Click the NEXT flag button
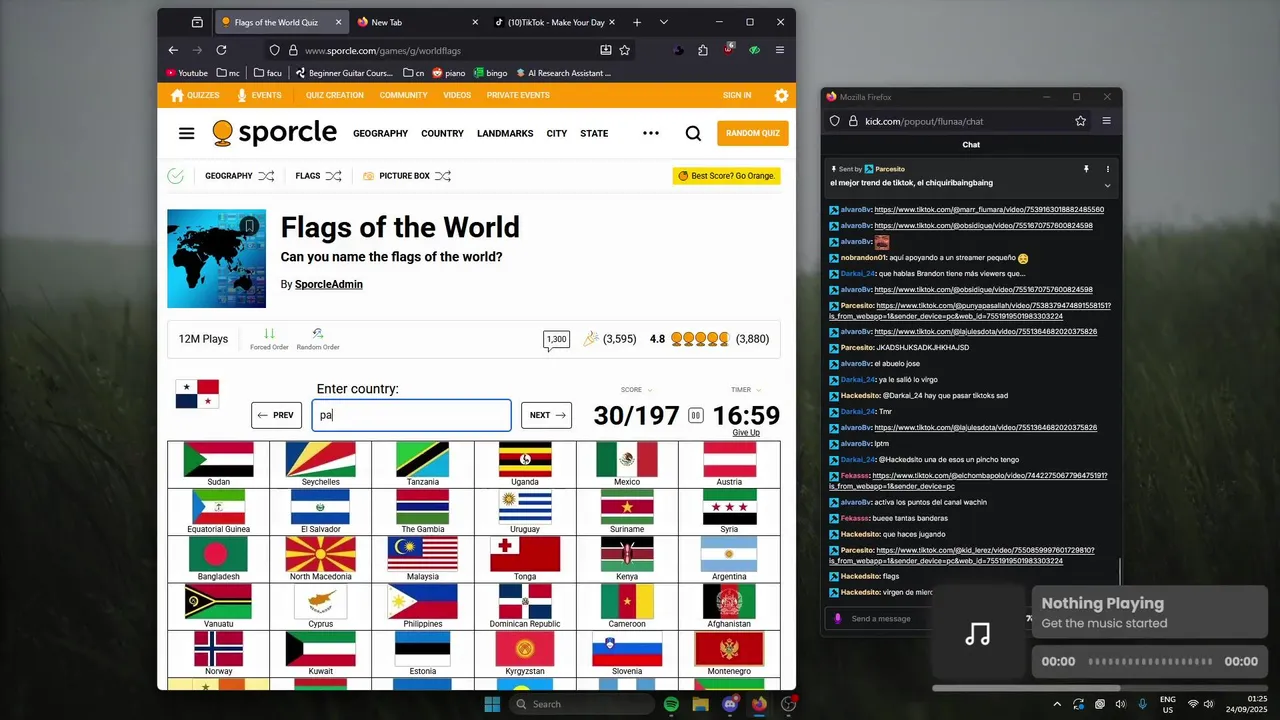 547,415
